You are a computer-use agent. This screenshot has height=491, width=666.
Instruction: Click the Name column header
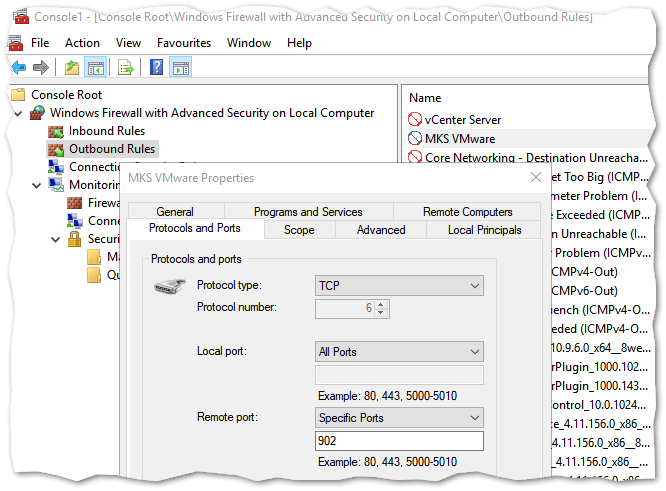[425, 98]
